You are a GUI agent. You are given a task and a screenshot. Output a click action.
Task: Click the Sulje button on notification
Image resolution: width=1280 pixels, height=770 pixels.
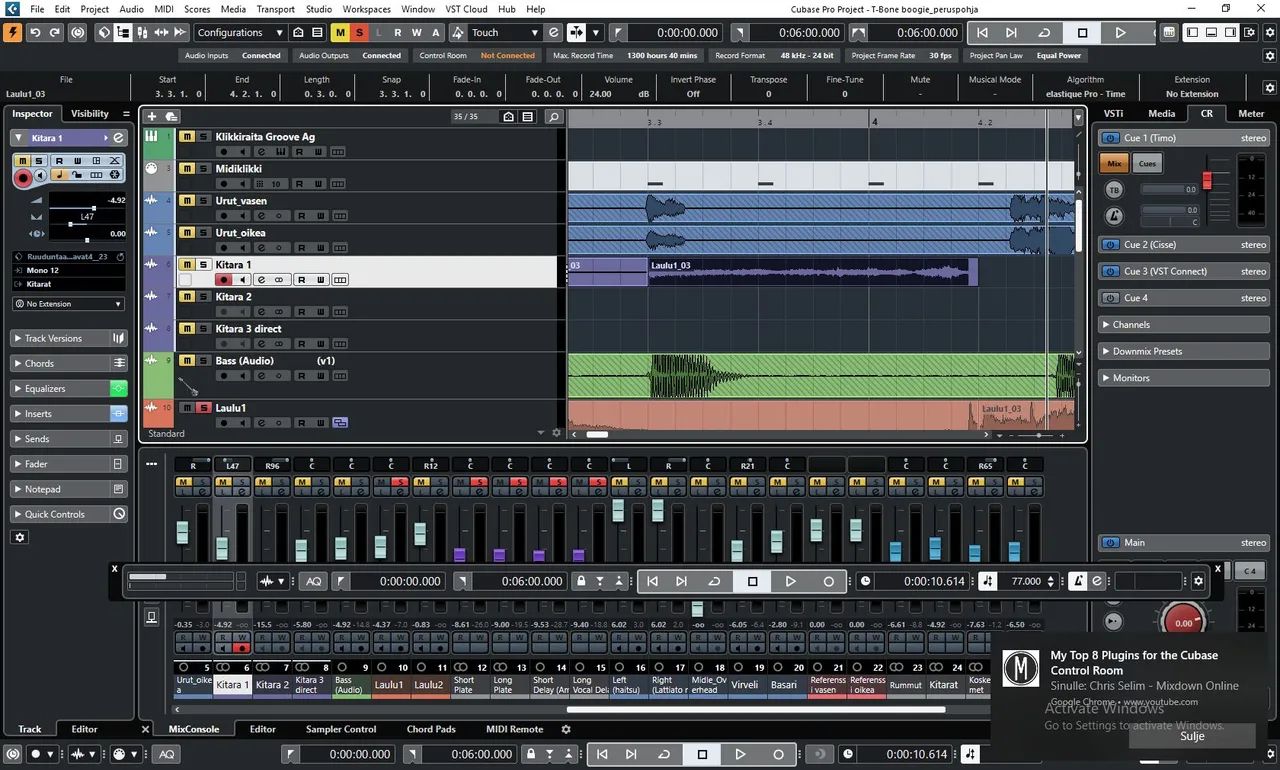click(1192, 736)
